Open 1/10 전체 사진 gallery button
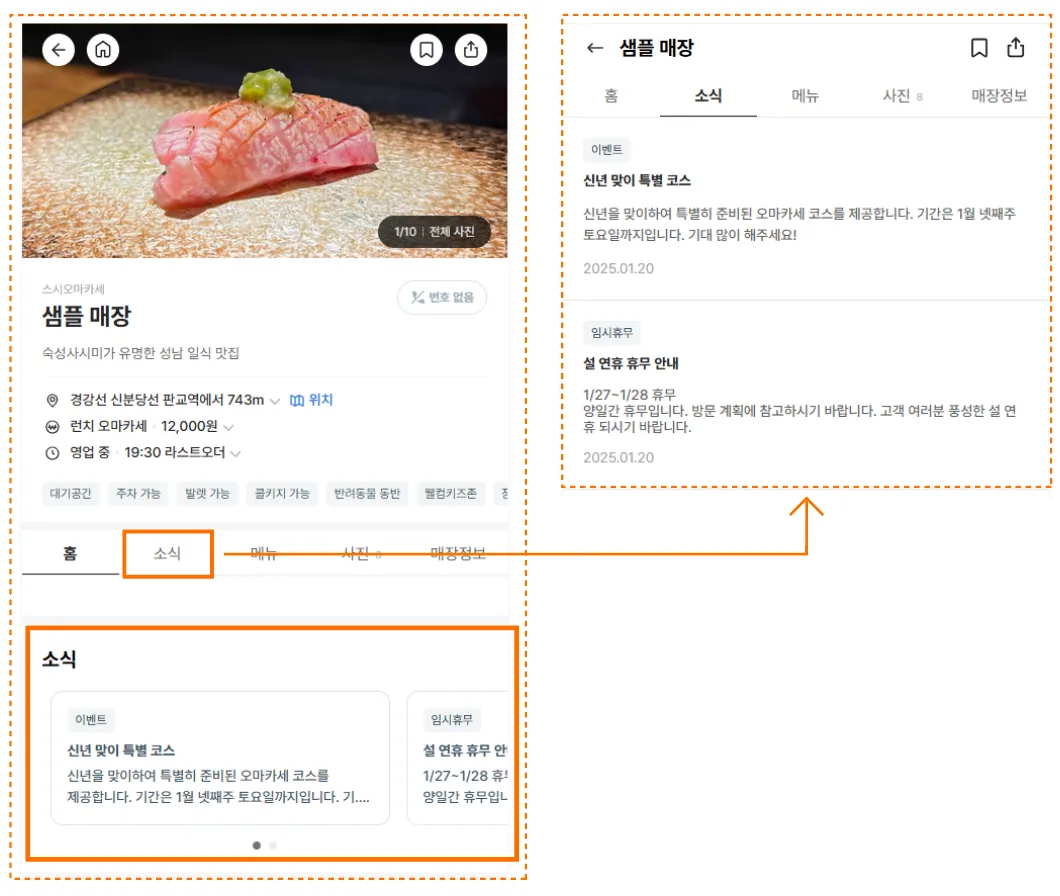Image resolution: width=1060 pixels, height=896 pixels. 434,232
